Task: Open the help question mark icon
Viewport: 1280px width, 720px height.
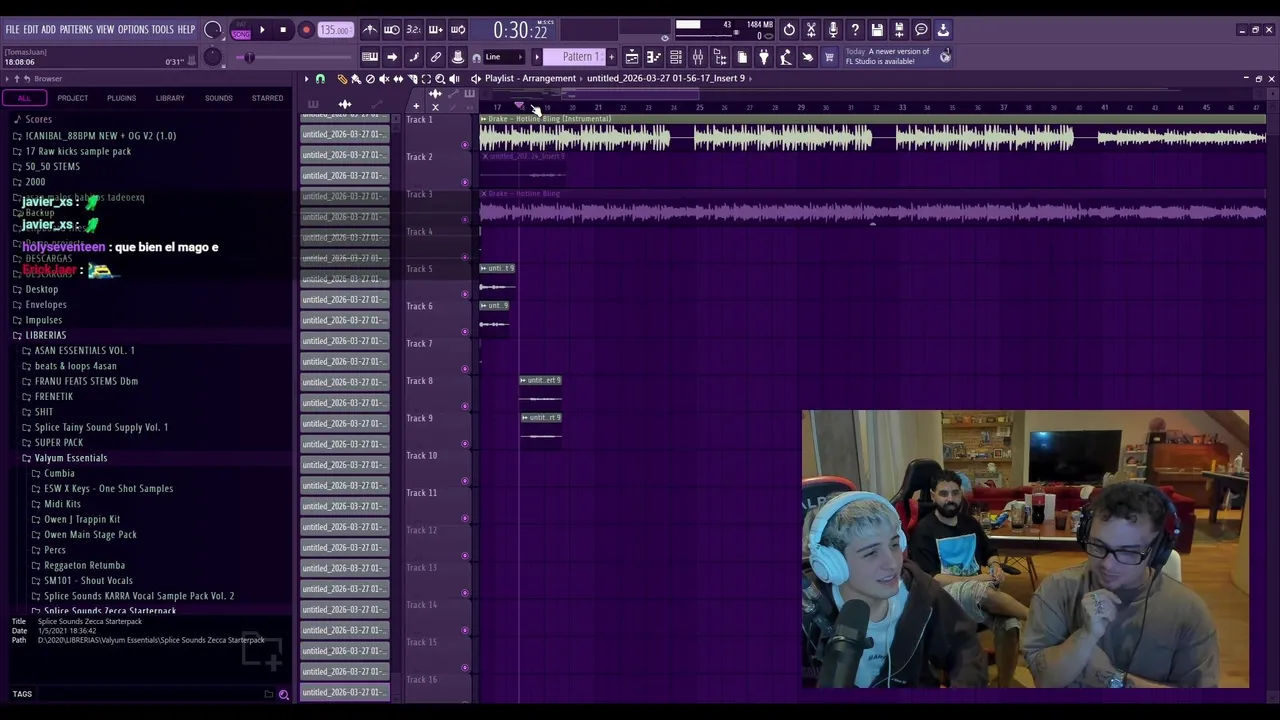Action: tap(855, 30)
